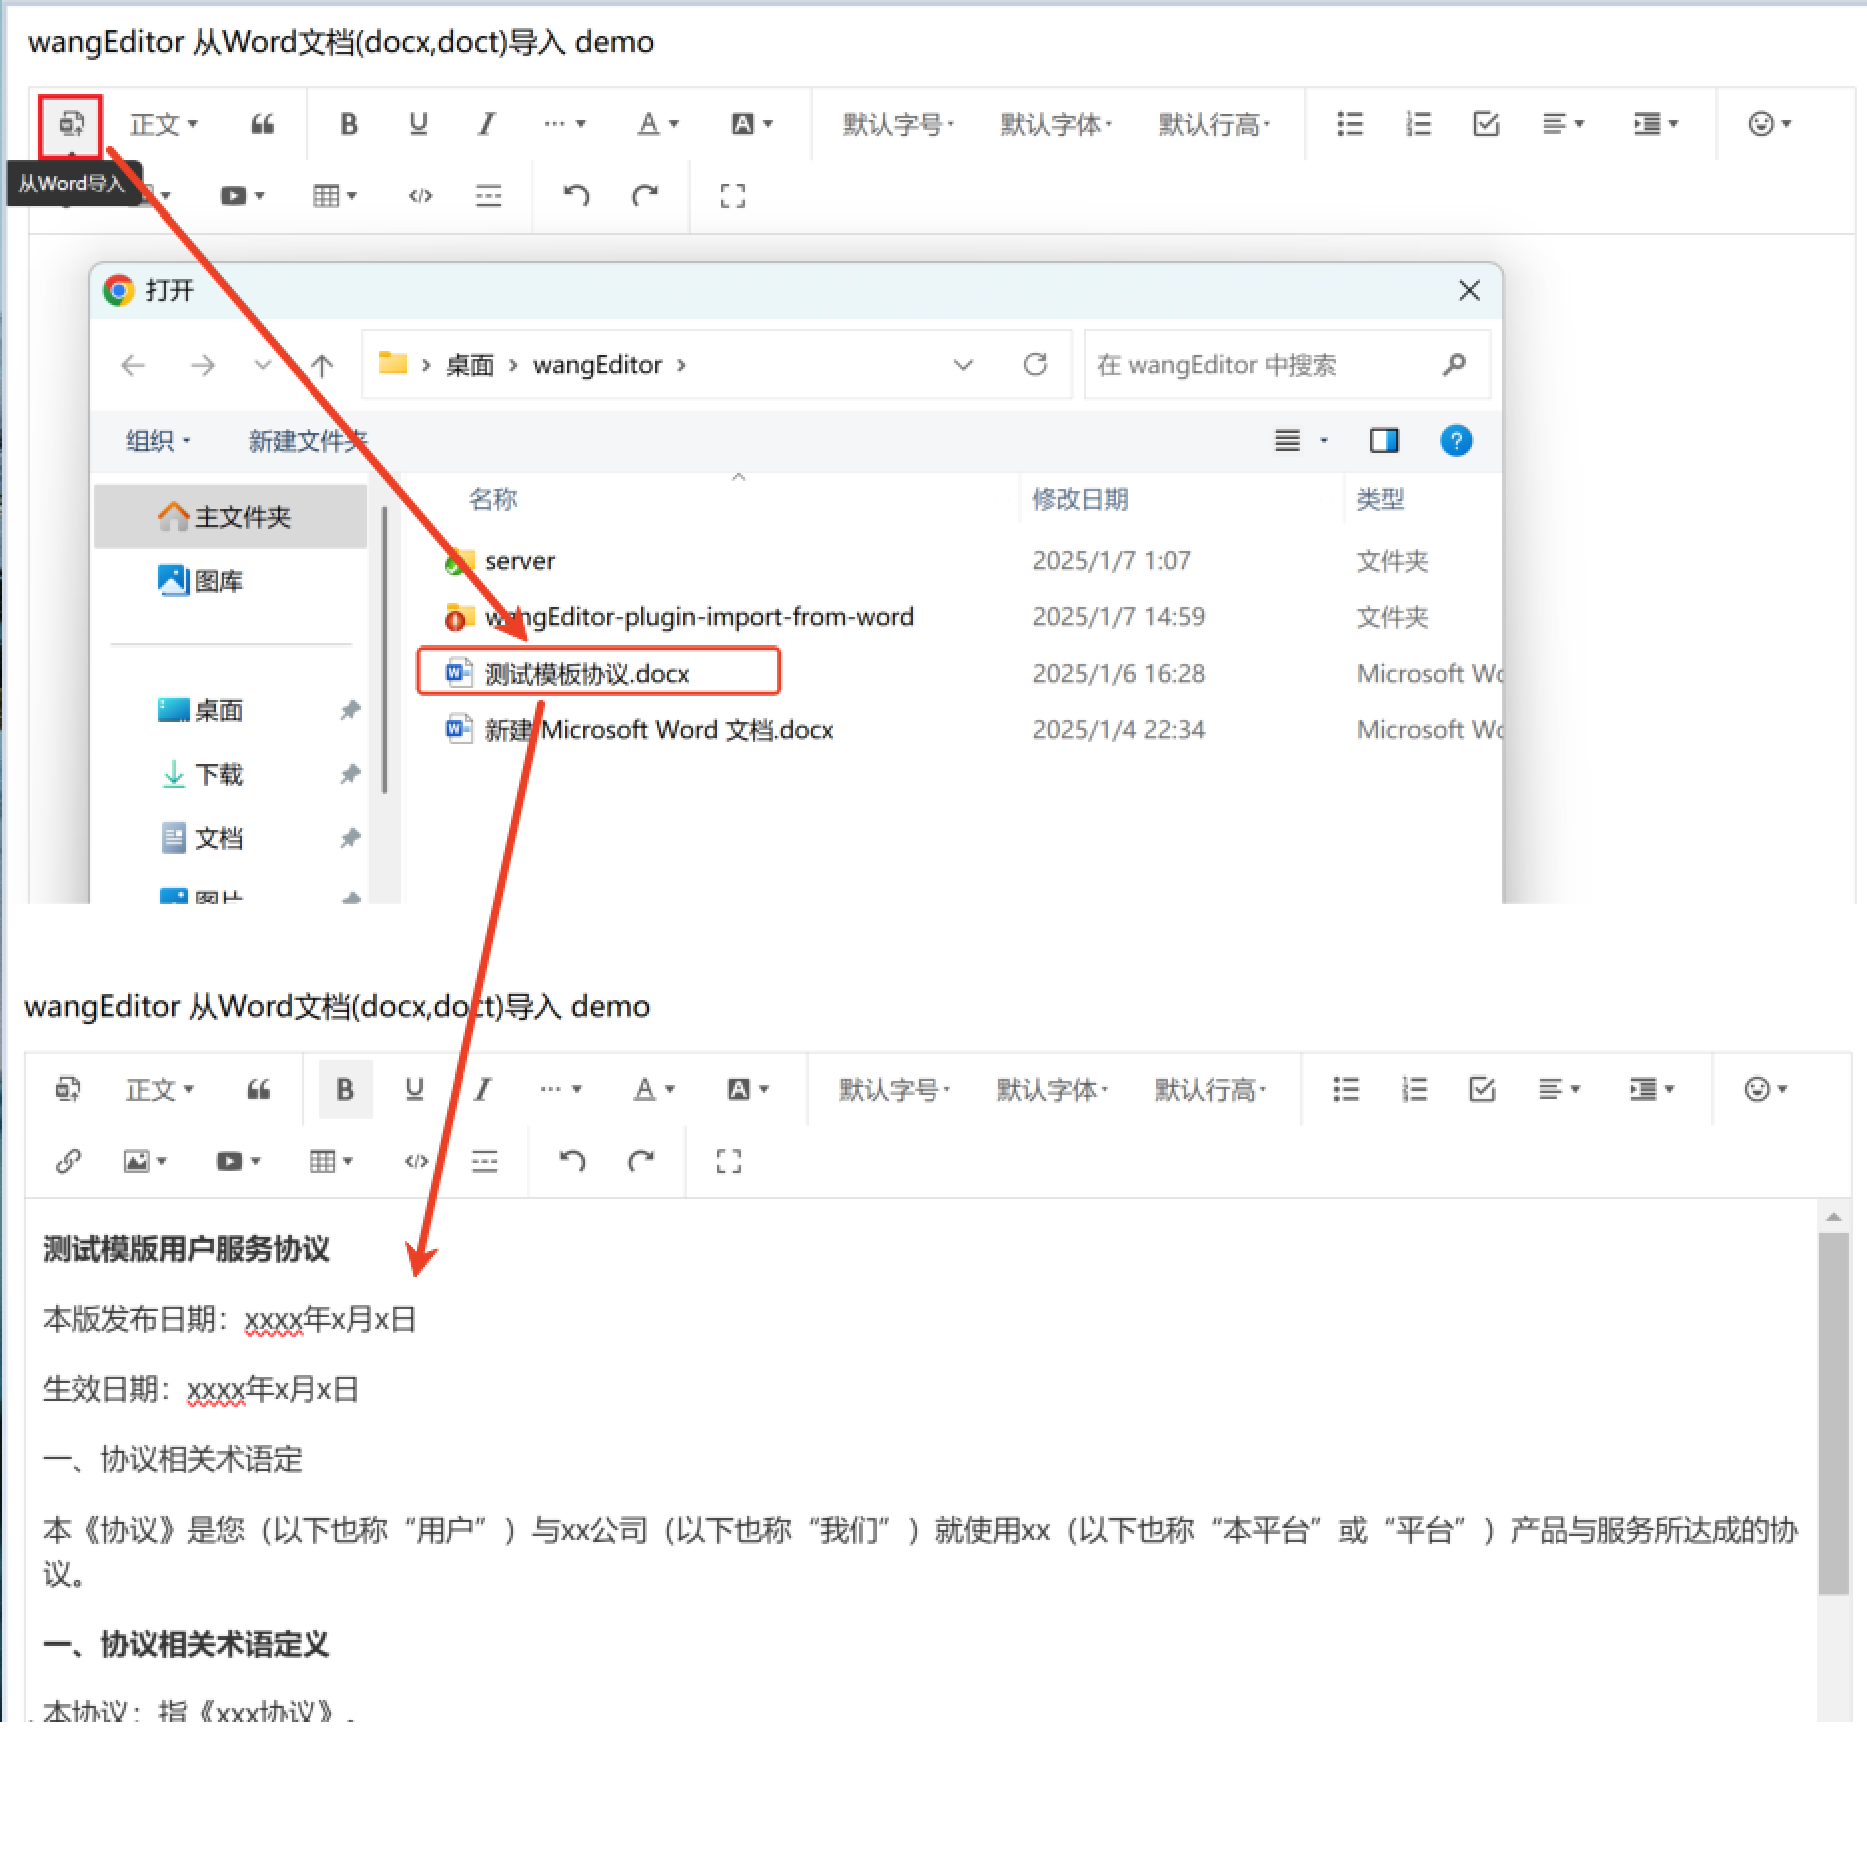1867x1859 pixels.
Task: Click fullscreen icon in top editor
Action: tap(733, 196)
